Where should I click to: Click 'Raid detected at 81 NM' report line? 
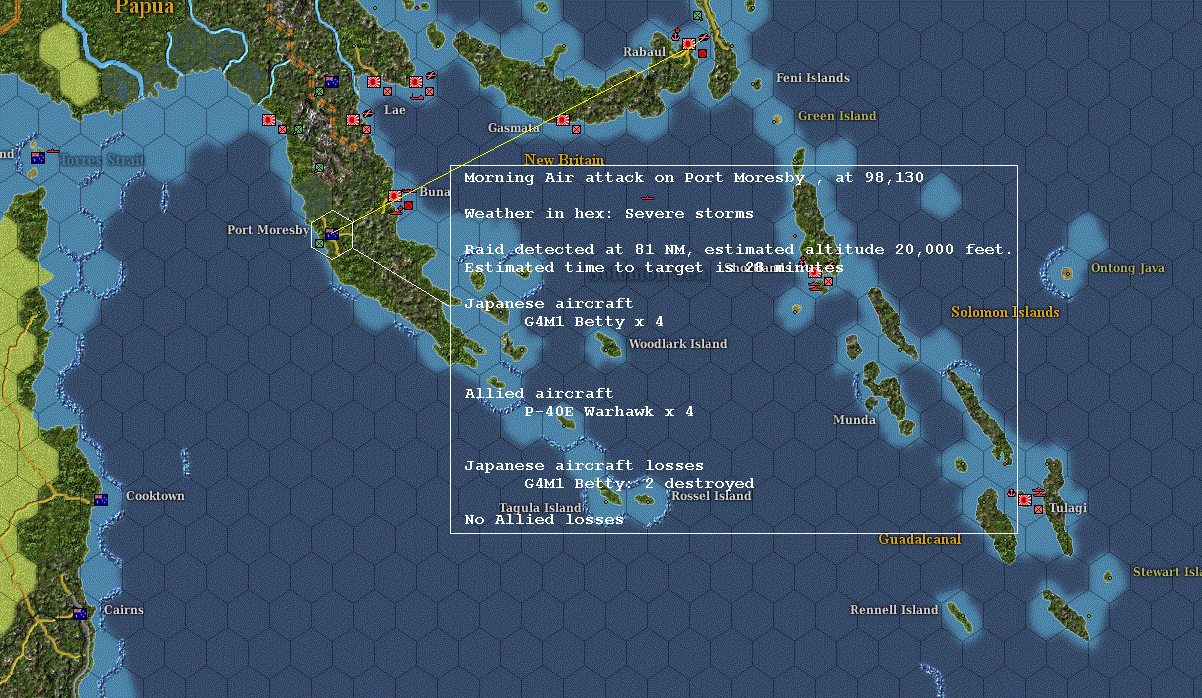[739, 250]
